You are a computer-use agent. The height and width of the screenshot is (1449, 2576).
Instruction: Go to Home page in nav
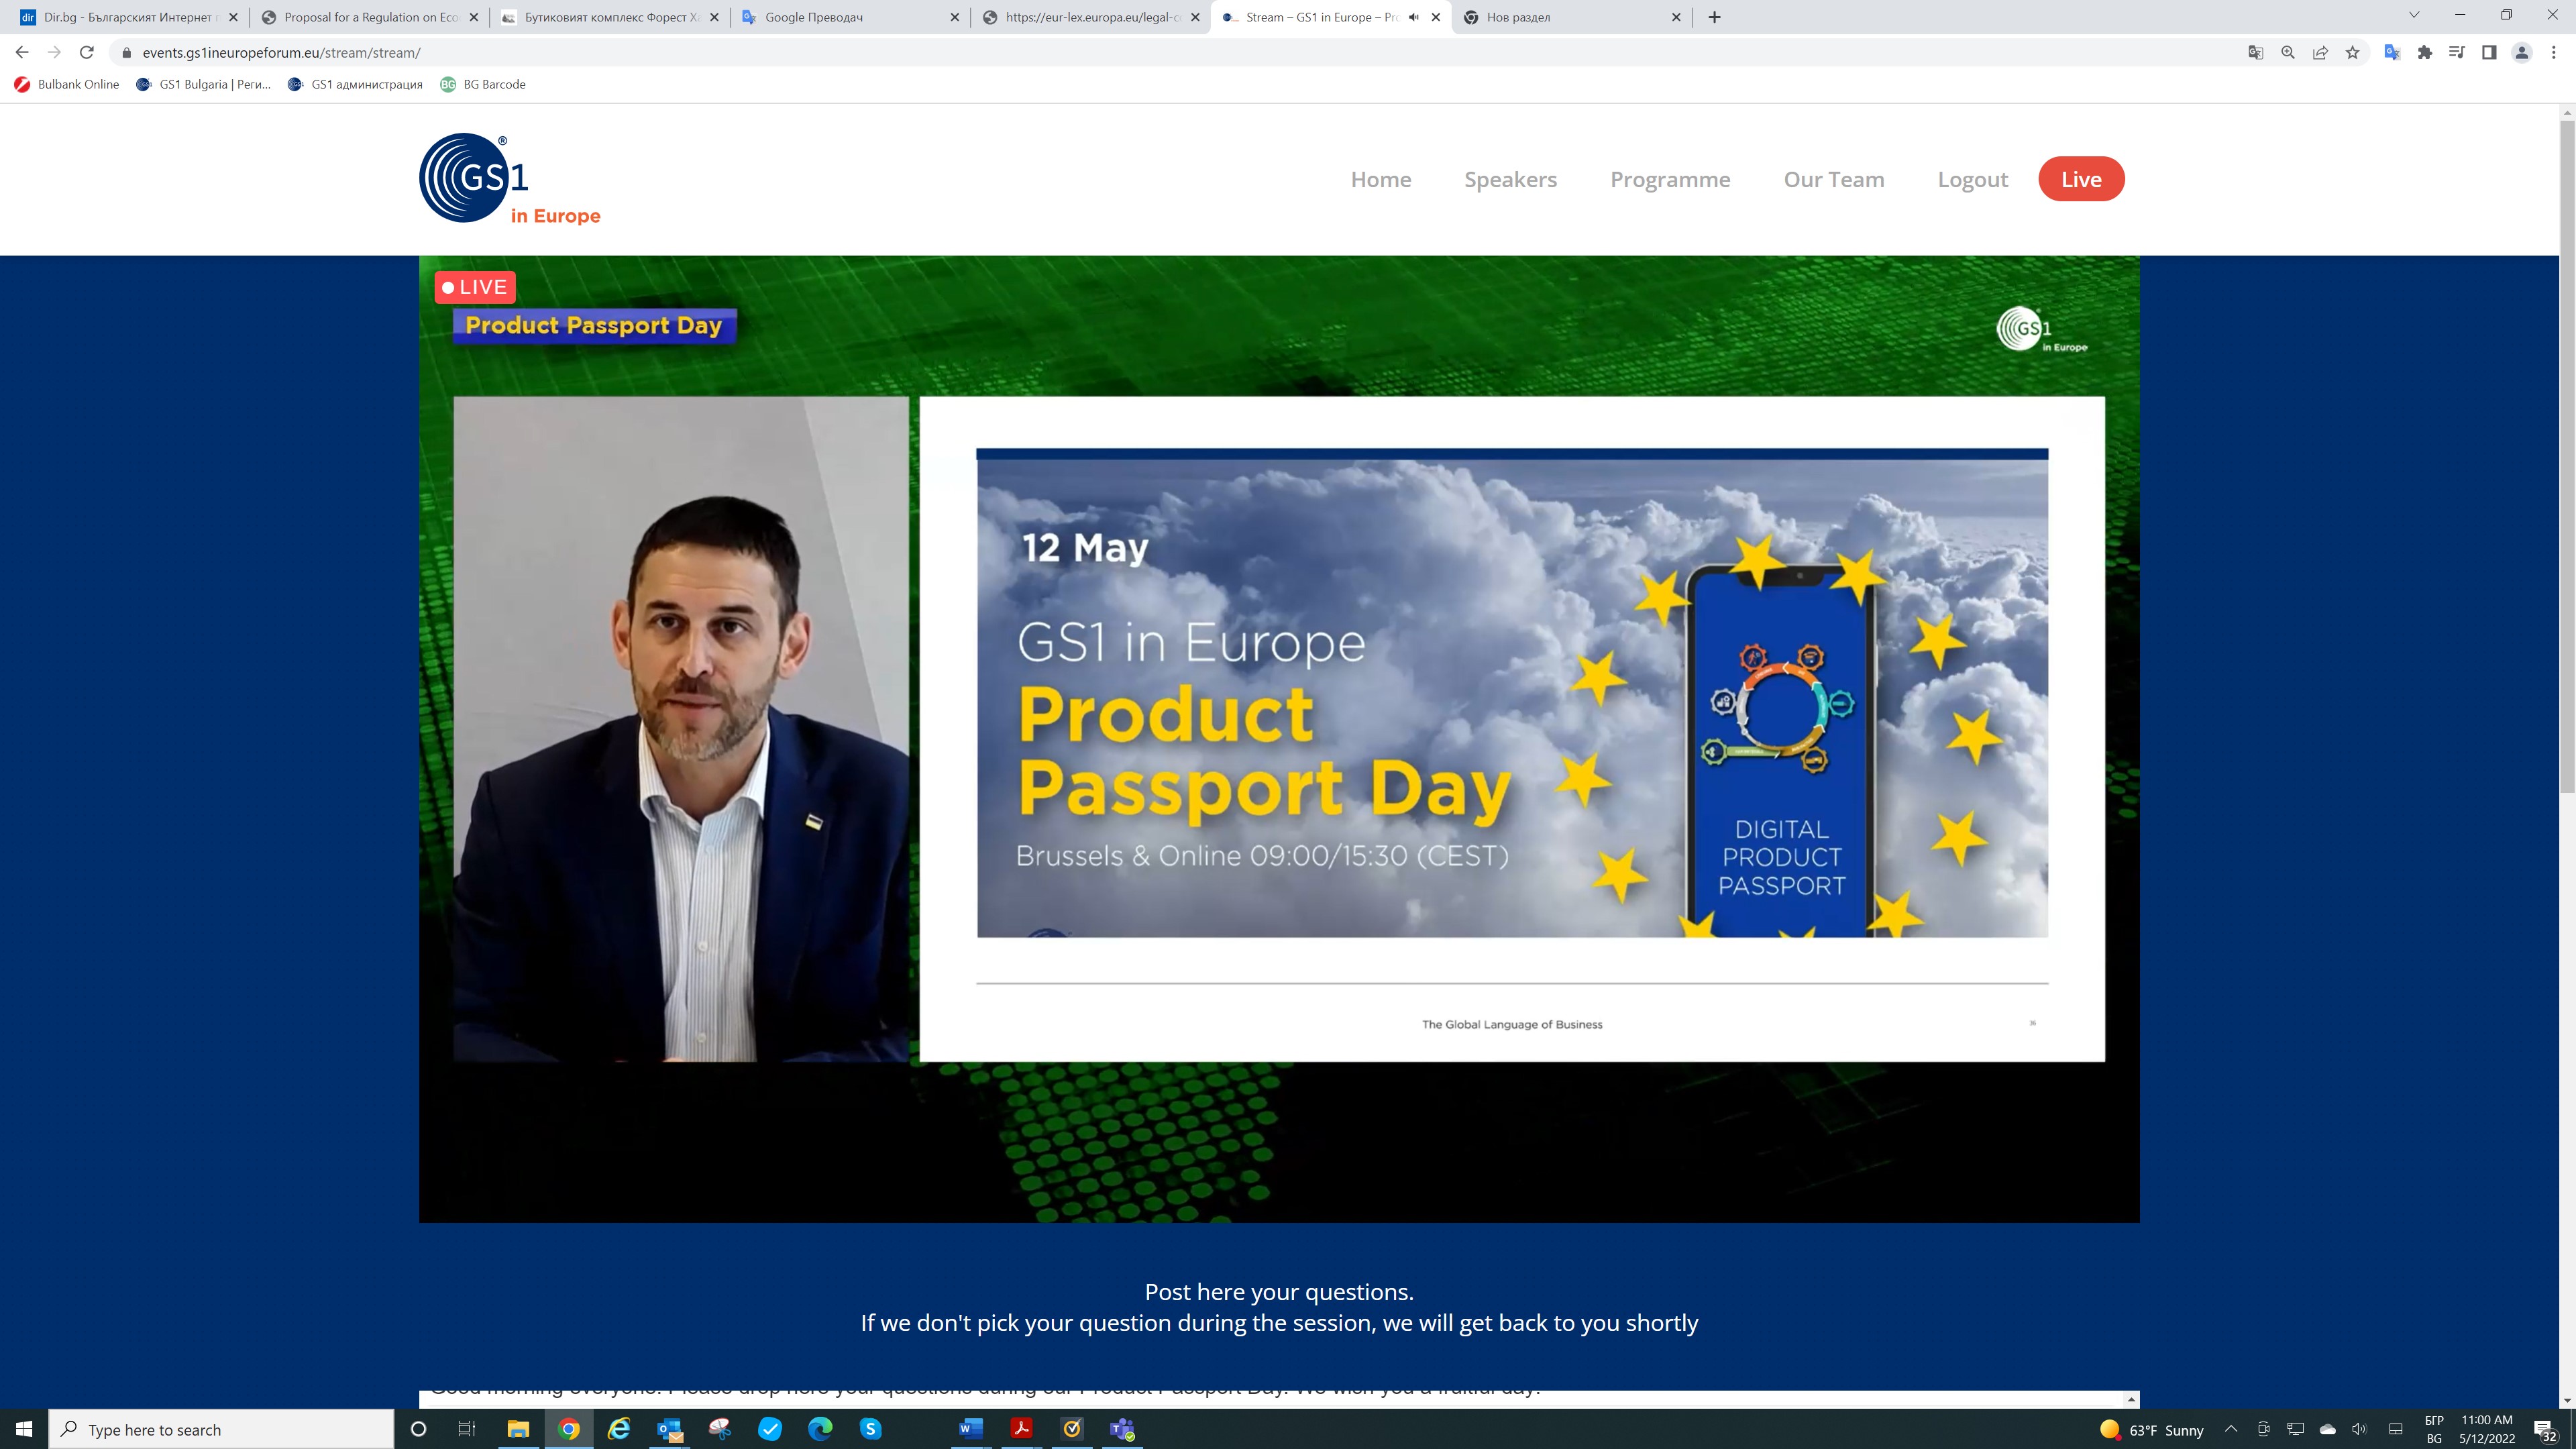[1381, 179]
